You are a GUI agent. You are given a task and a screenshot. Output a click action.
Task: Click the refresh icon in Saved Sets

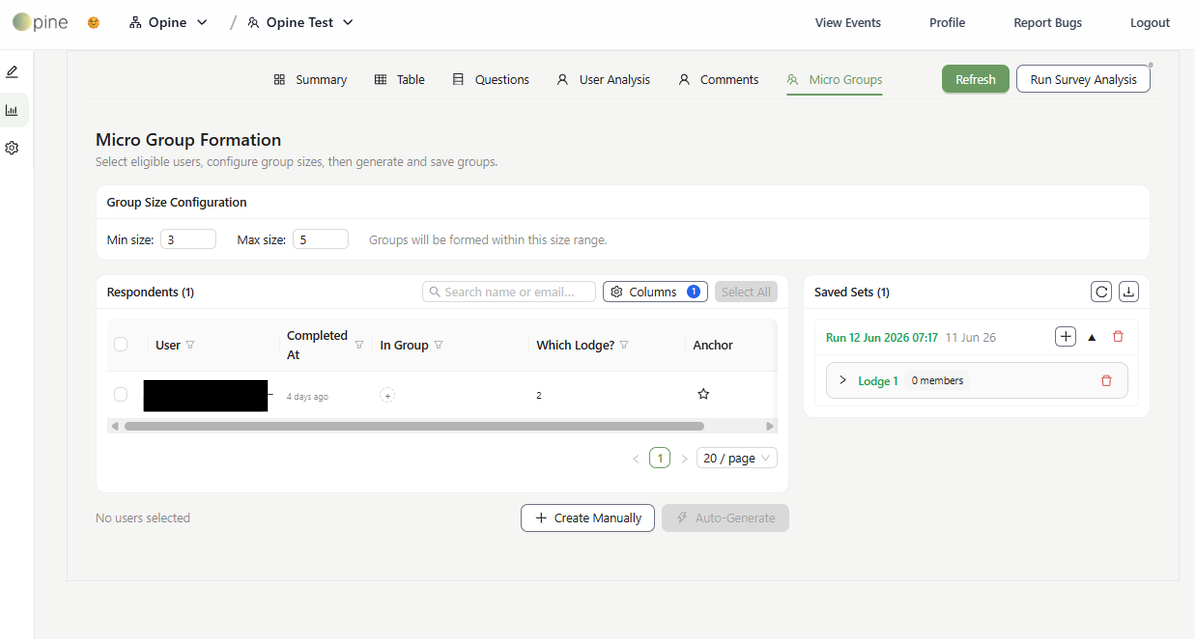[x=1100, y=291]
